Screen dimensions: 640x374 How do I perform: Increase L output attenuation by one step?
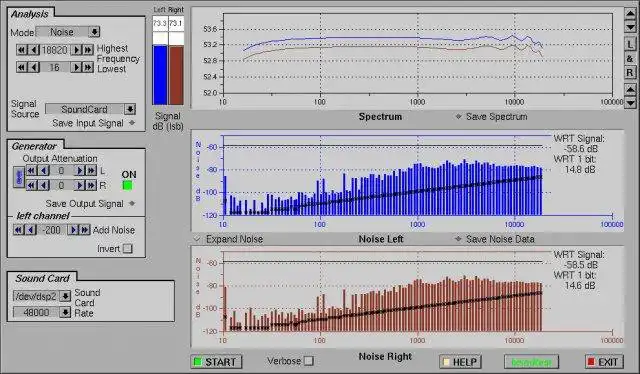click(80, 170)
